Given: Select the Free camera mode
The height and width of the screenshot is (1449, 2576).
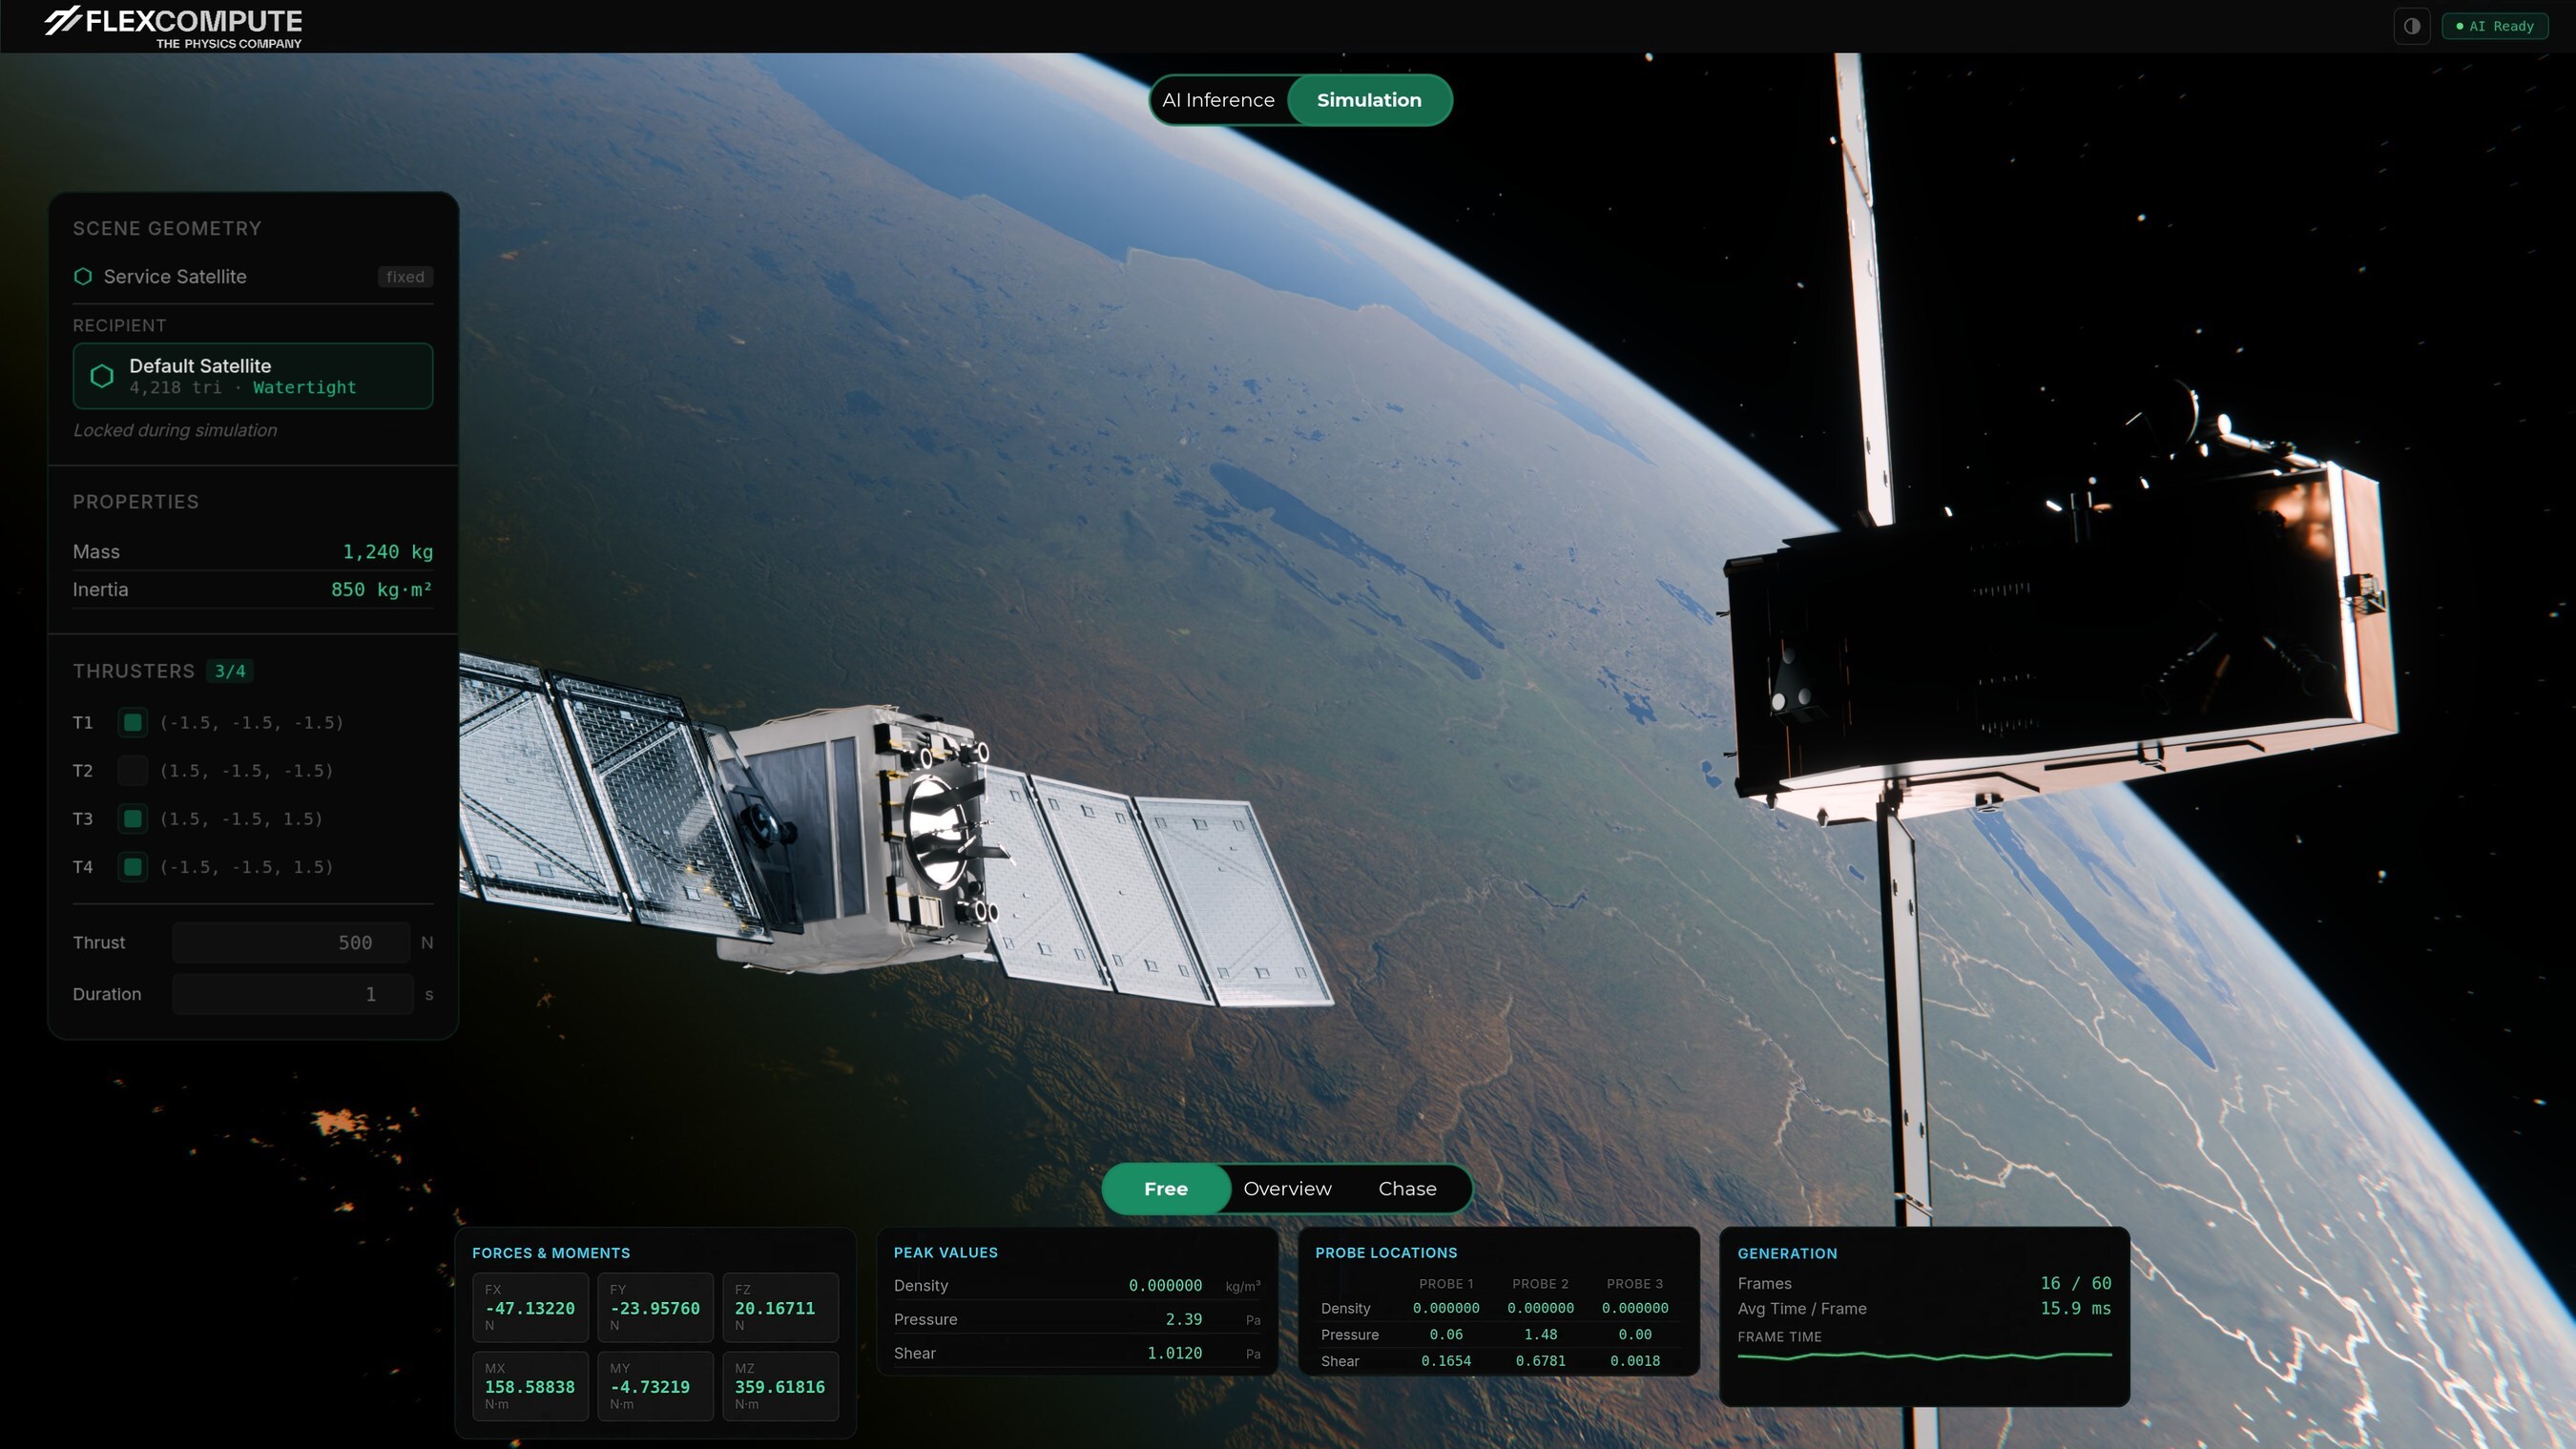Looking at the screenshot, I should click(x=1165, y=1189).
